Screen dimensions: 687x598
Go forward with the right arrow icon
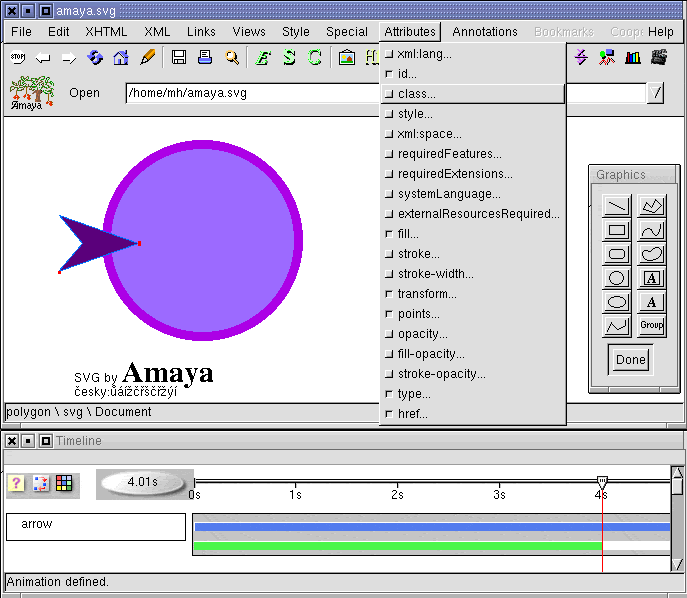point(69,57)
